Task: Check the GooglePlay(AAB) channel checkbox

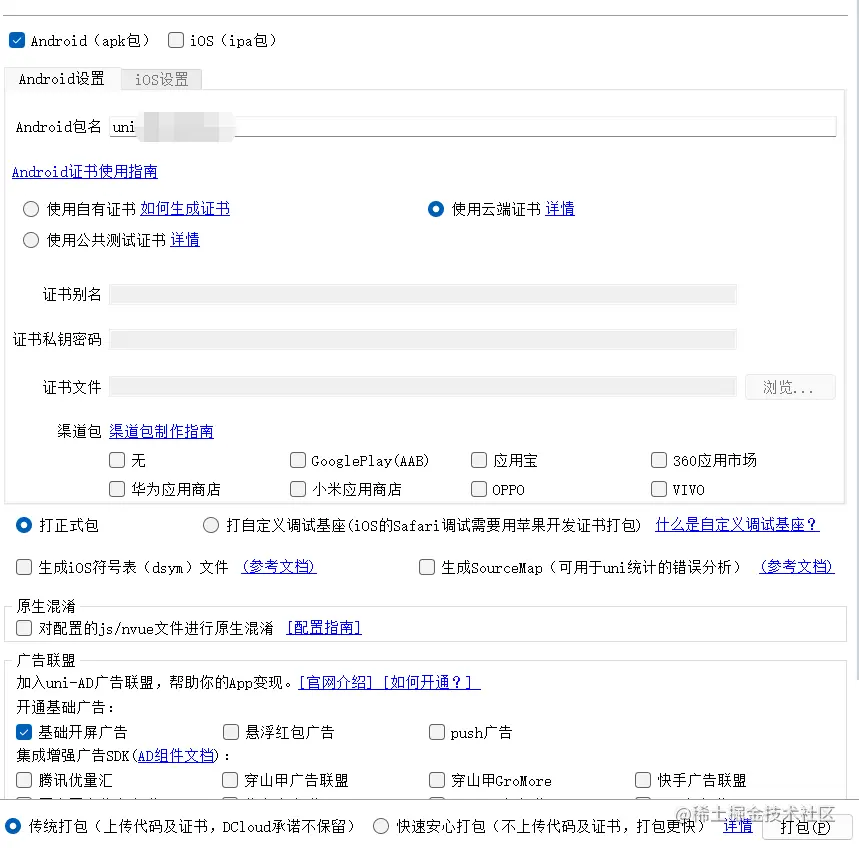Action: pyautogui.click(x=297, y=460)
